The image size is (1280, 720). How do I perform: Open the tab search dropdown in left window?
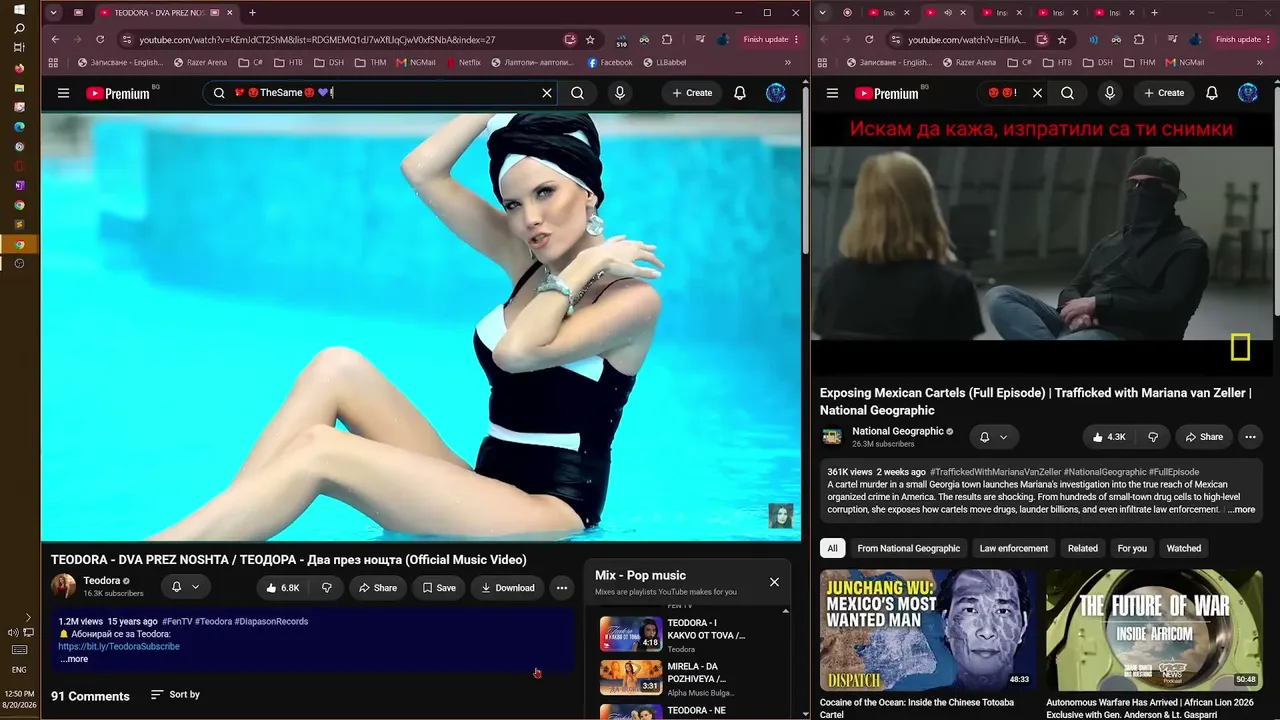(x=53, y=13)
